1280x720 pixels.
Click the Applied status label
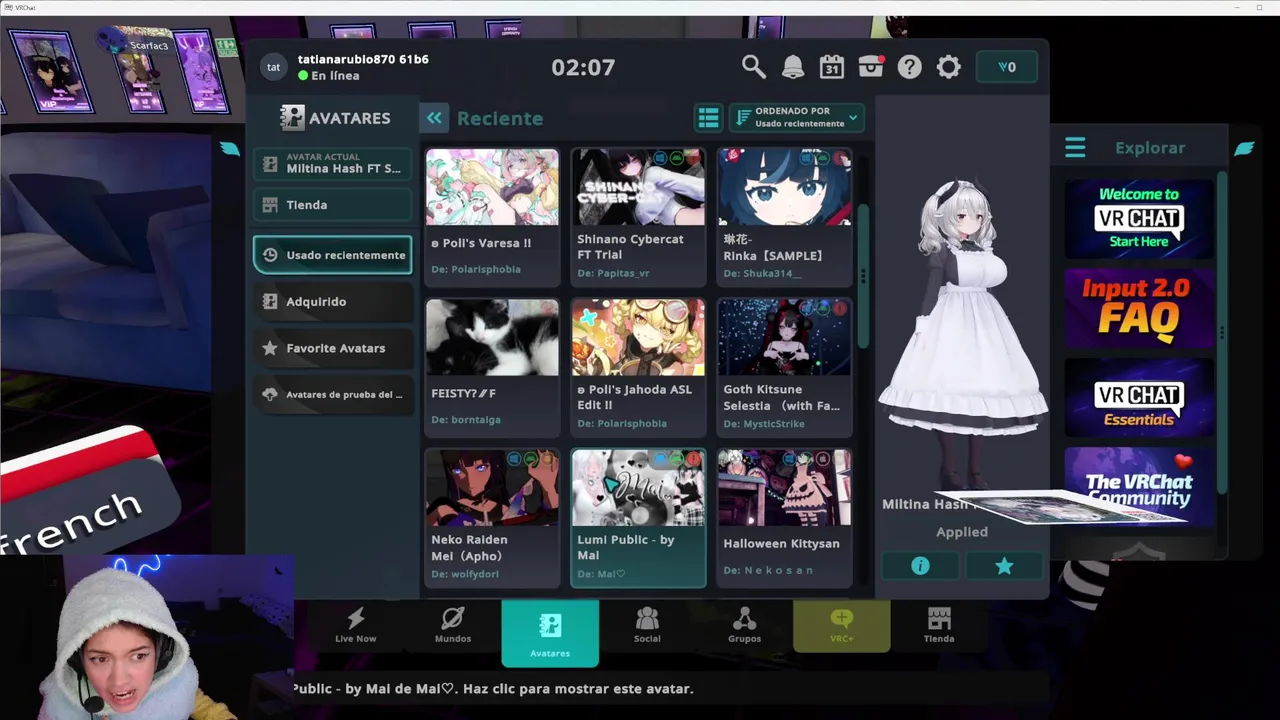pos(962,532)
